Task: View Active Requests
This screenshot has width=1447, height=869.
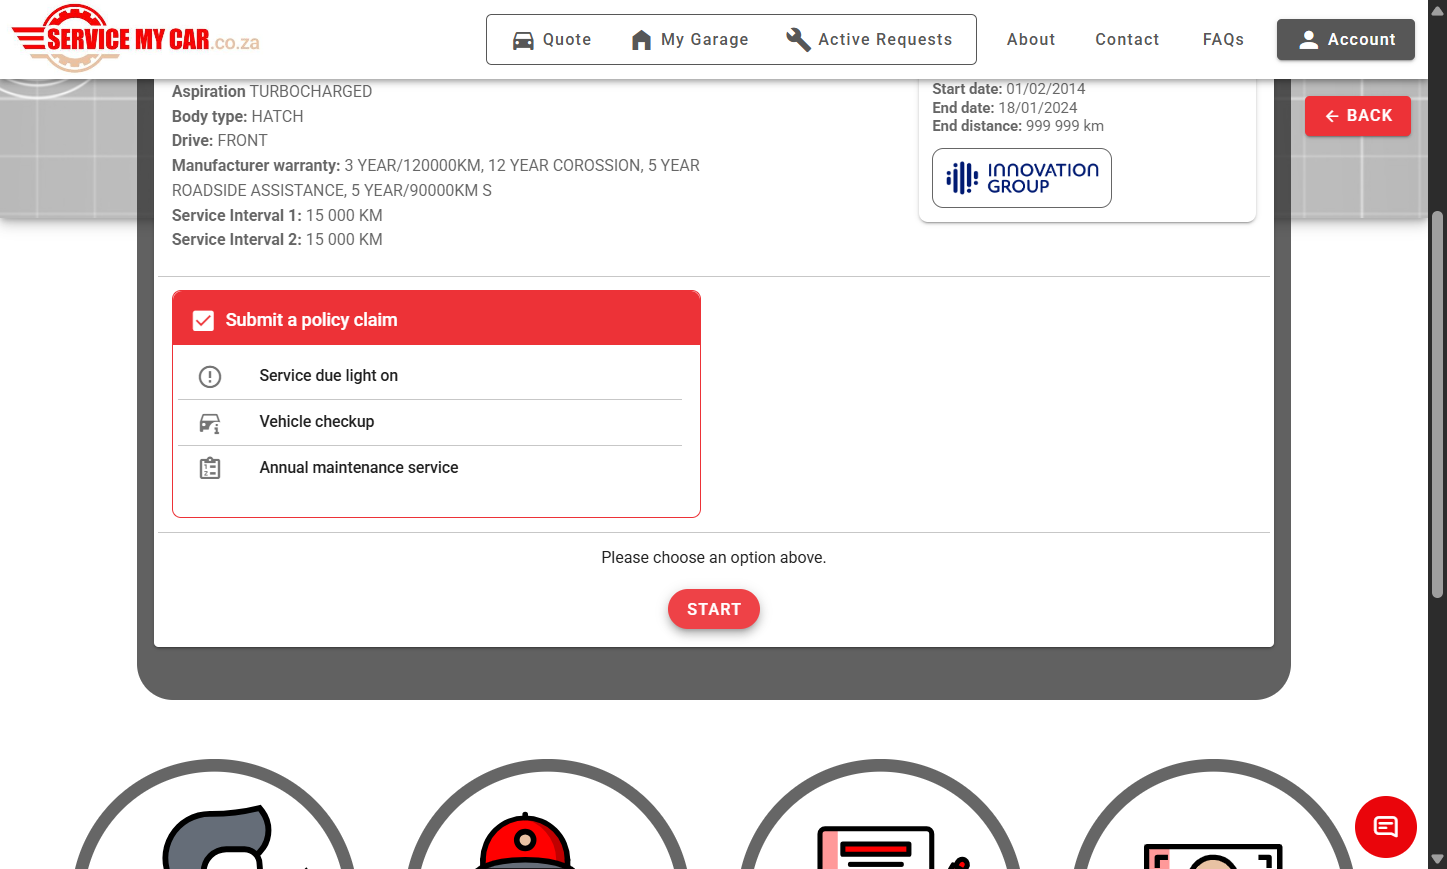Action: click(x=870, y=40)
